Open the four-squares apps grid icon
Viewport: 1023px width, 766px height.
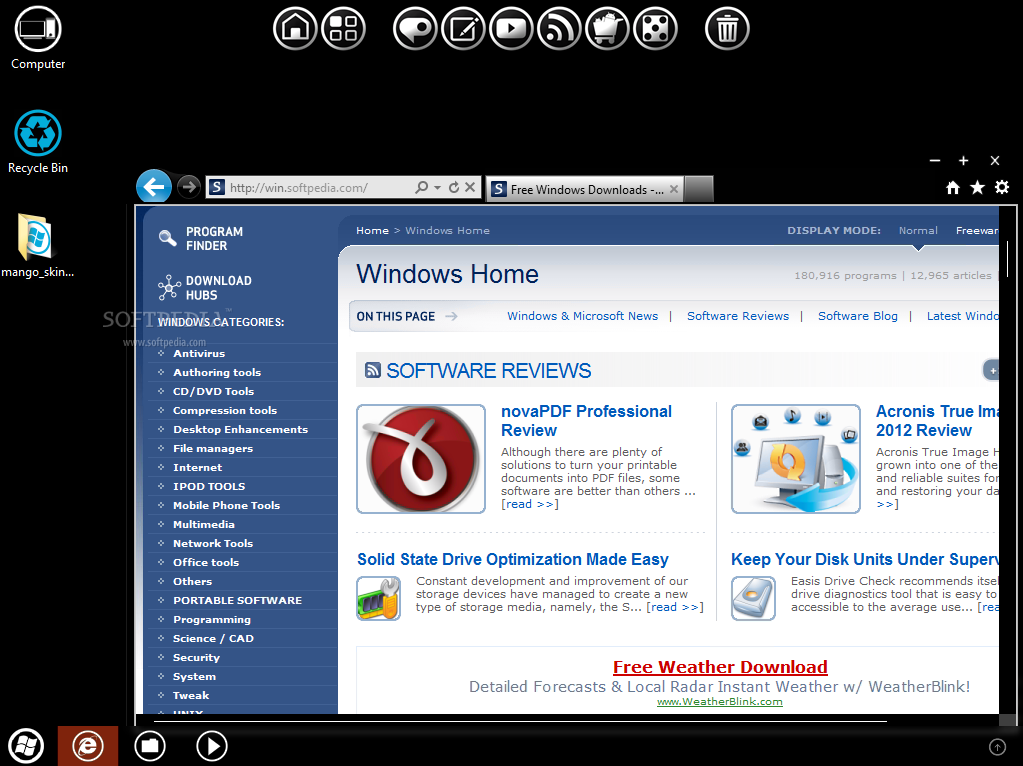[343, 28]
